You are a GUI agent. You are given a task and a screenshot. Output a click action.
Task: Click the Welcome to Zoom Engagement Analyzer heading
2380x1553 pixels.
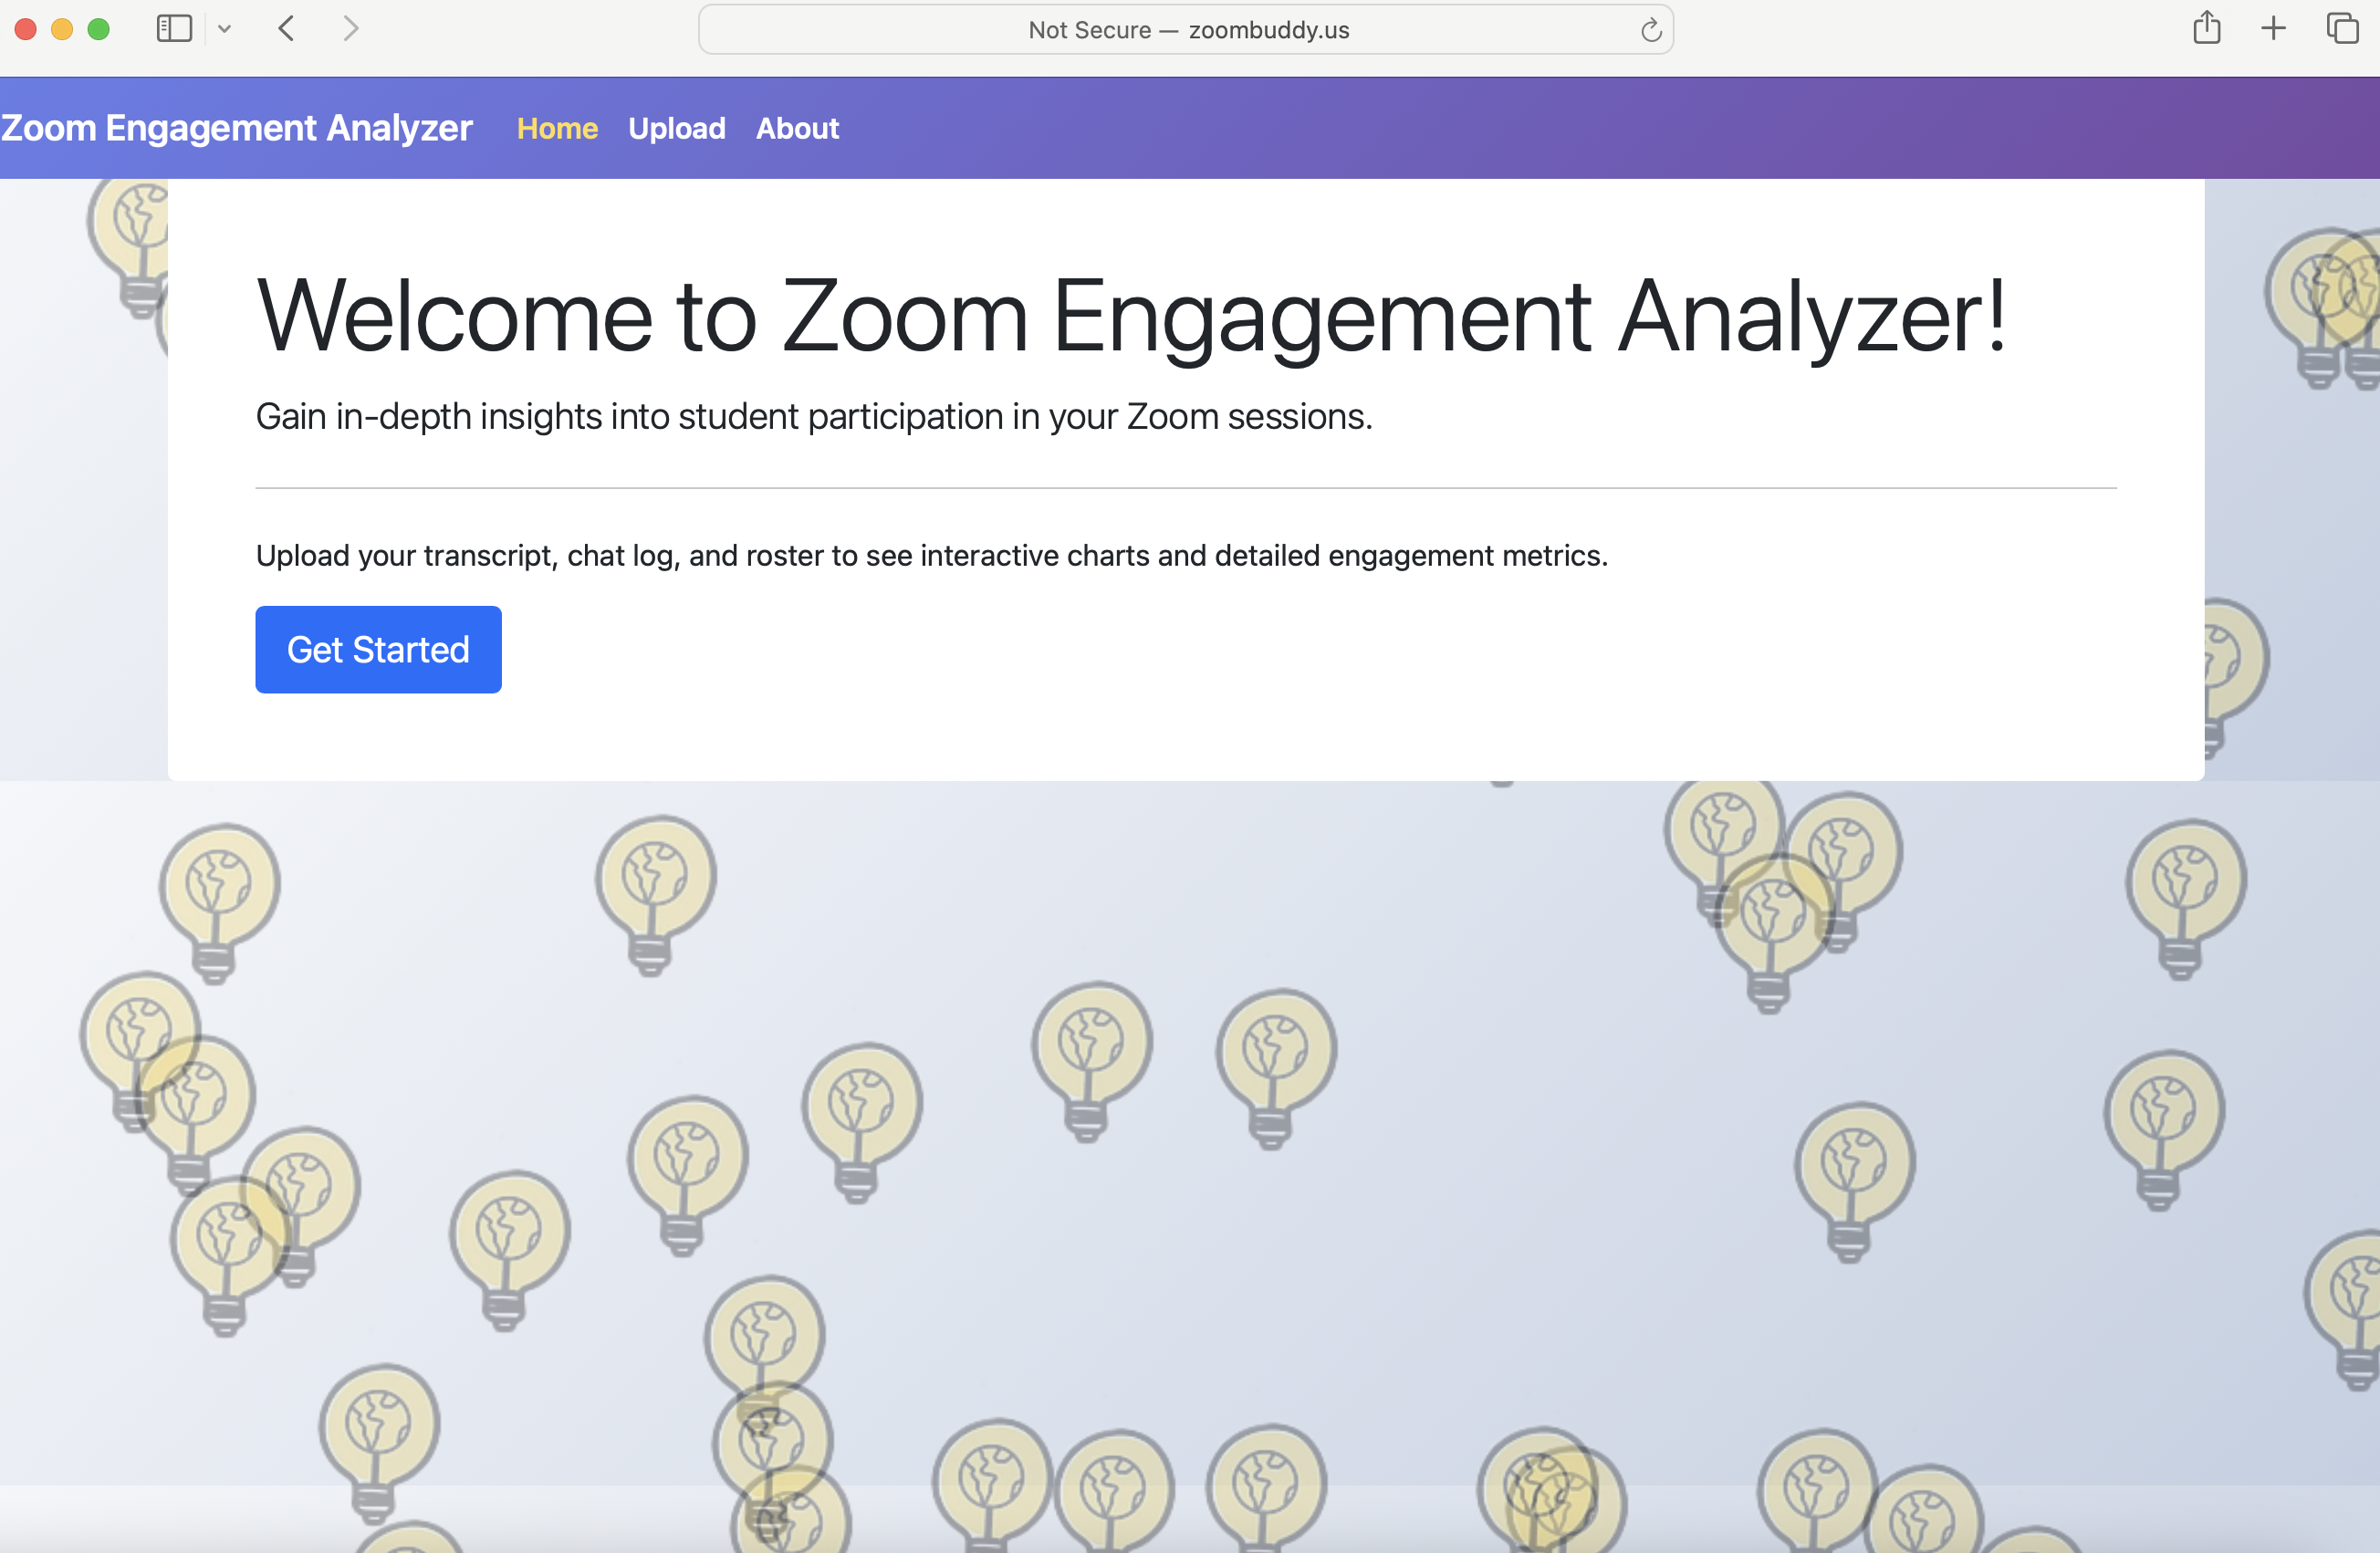(1130, 316)
